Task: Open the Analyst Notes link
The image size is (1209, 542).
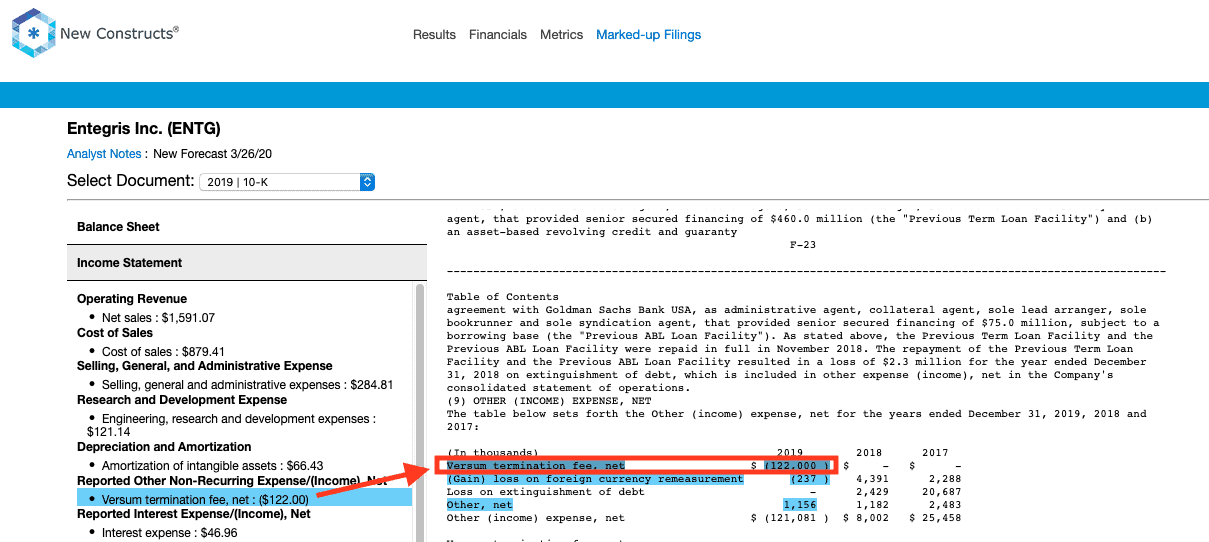Action: (105, 154)
